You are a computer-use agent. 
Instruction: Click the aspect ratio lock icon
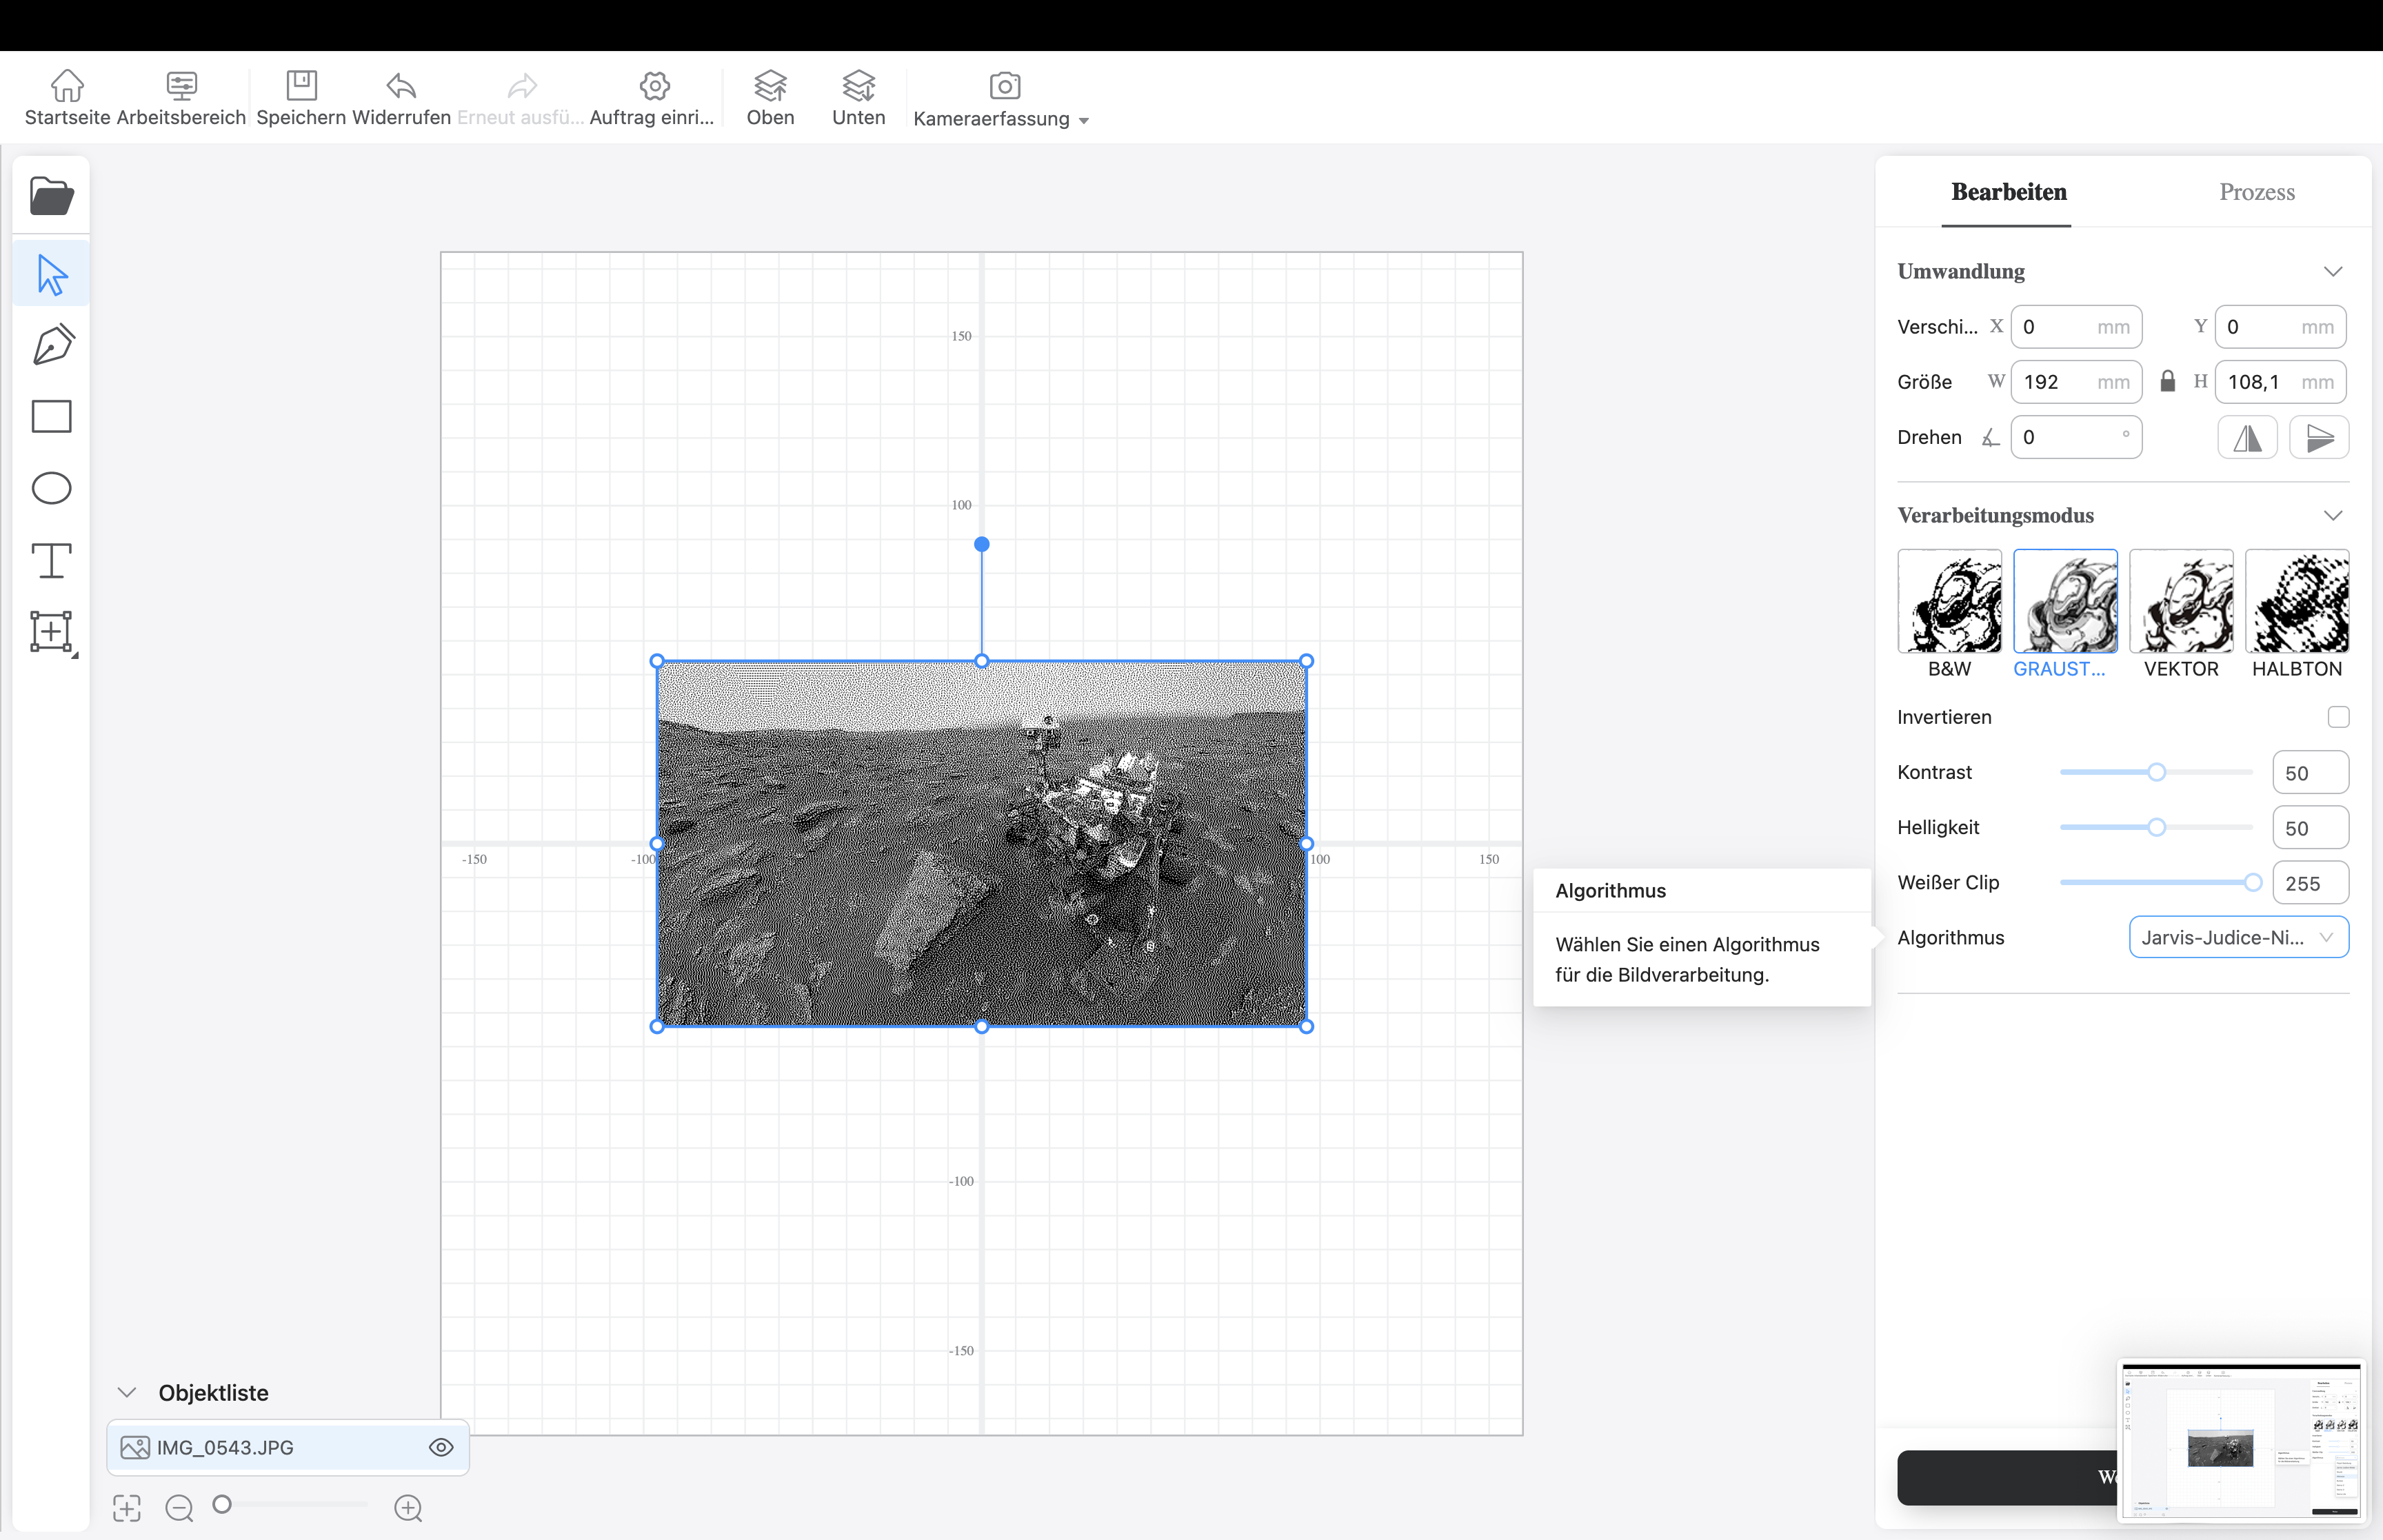pos(2167,381)
